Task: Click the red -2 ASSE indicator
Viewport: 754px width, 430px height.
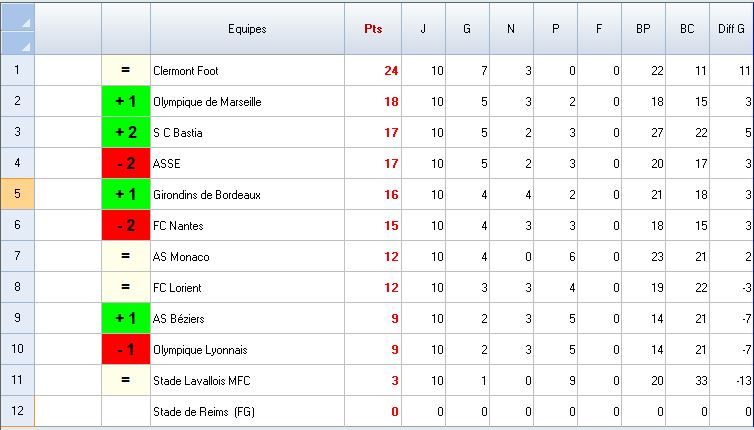Action: click(126, 164)
